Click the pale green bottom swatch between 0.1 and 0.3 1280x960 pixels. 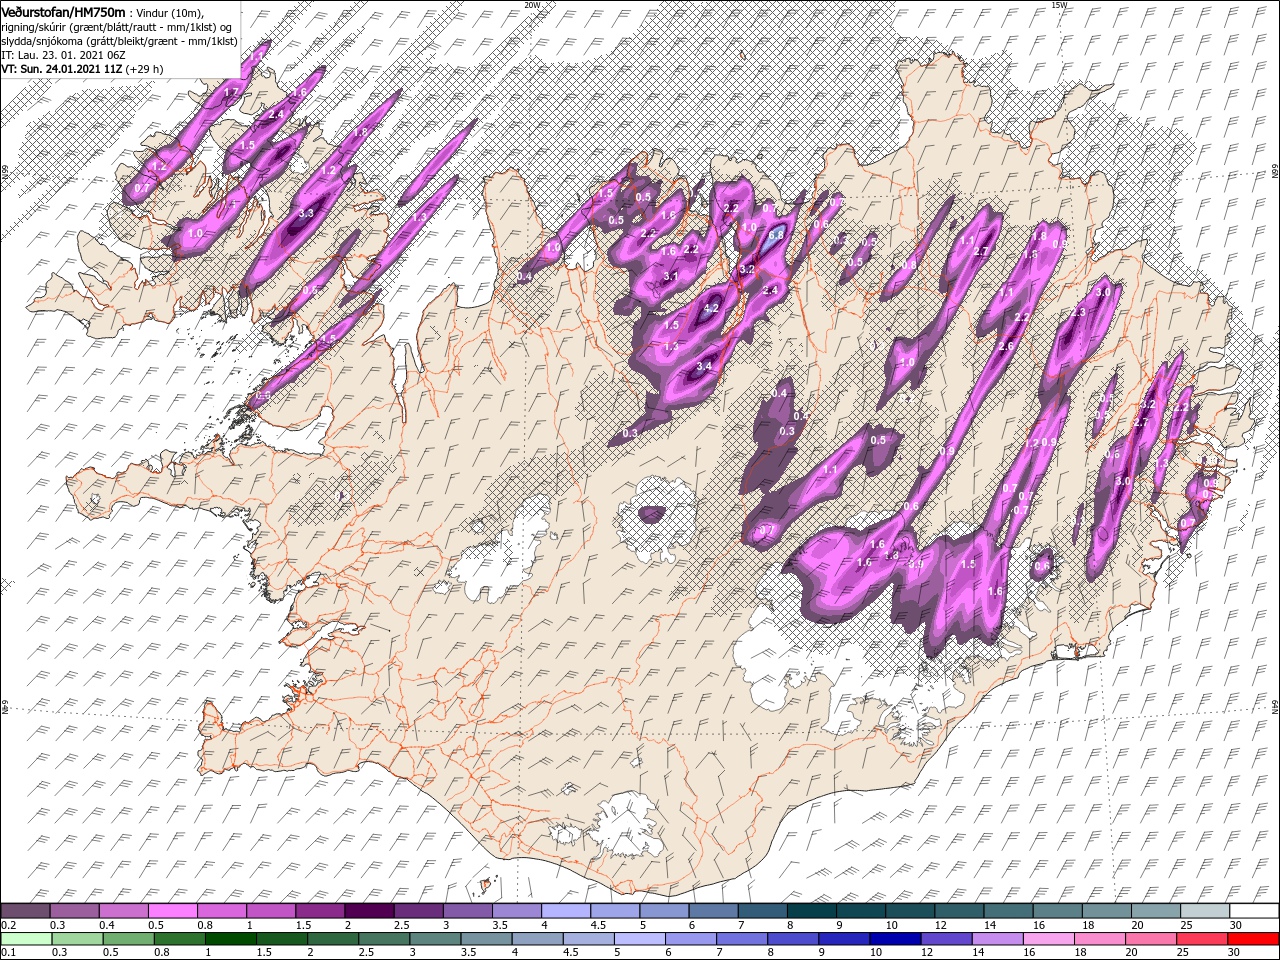[x=26, y=939]
